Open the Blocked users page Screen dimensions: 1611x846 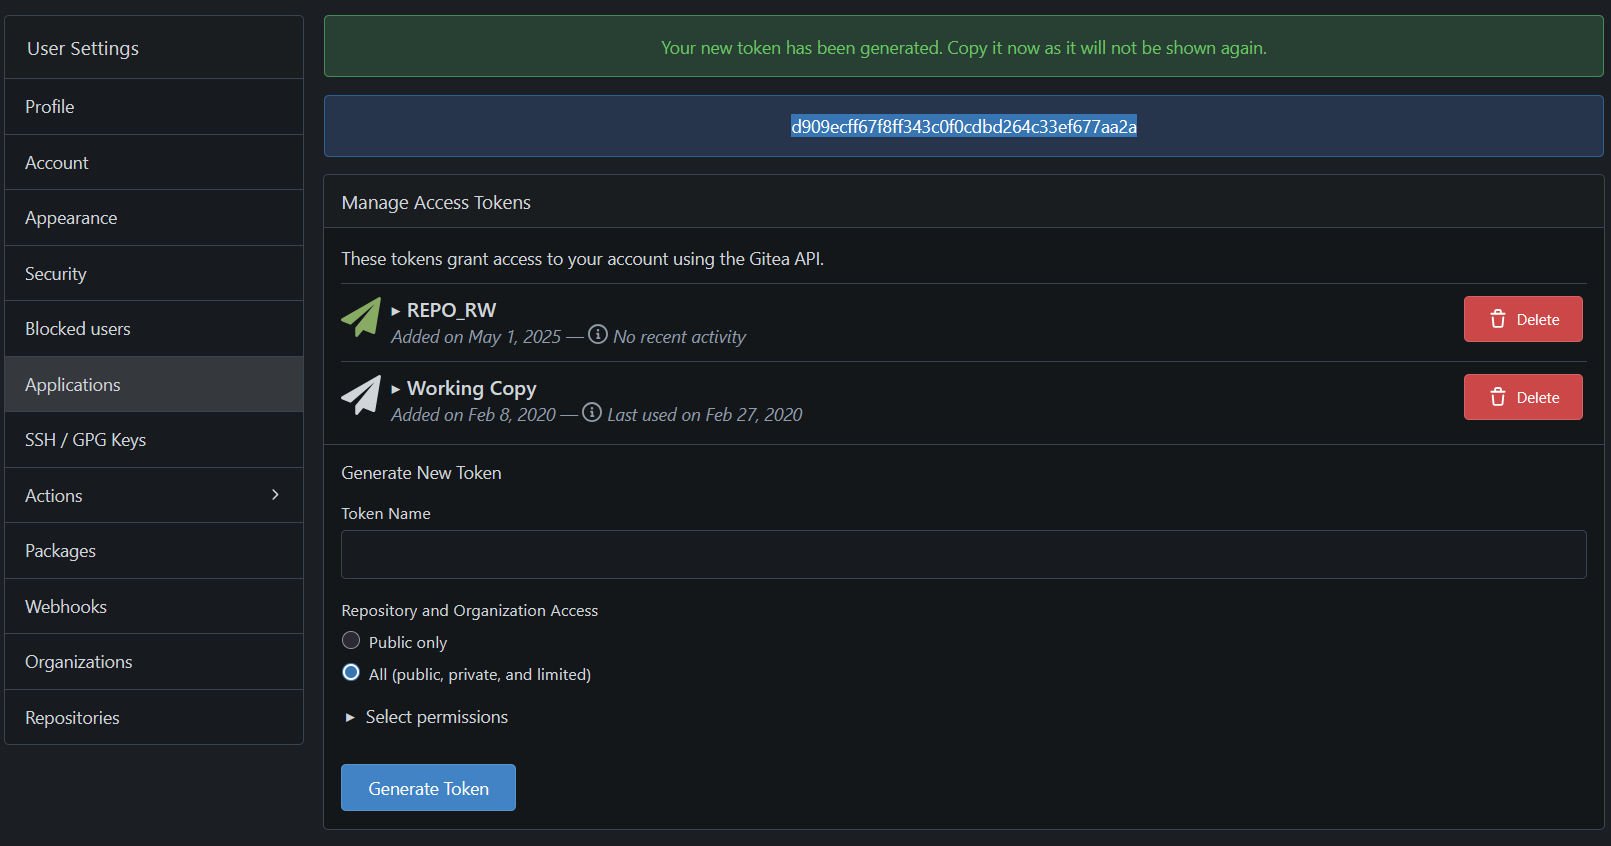point(78,329)
